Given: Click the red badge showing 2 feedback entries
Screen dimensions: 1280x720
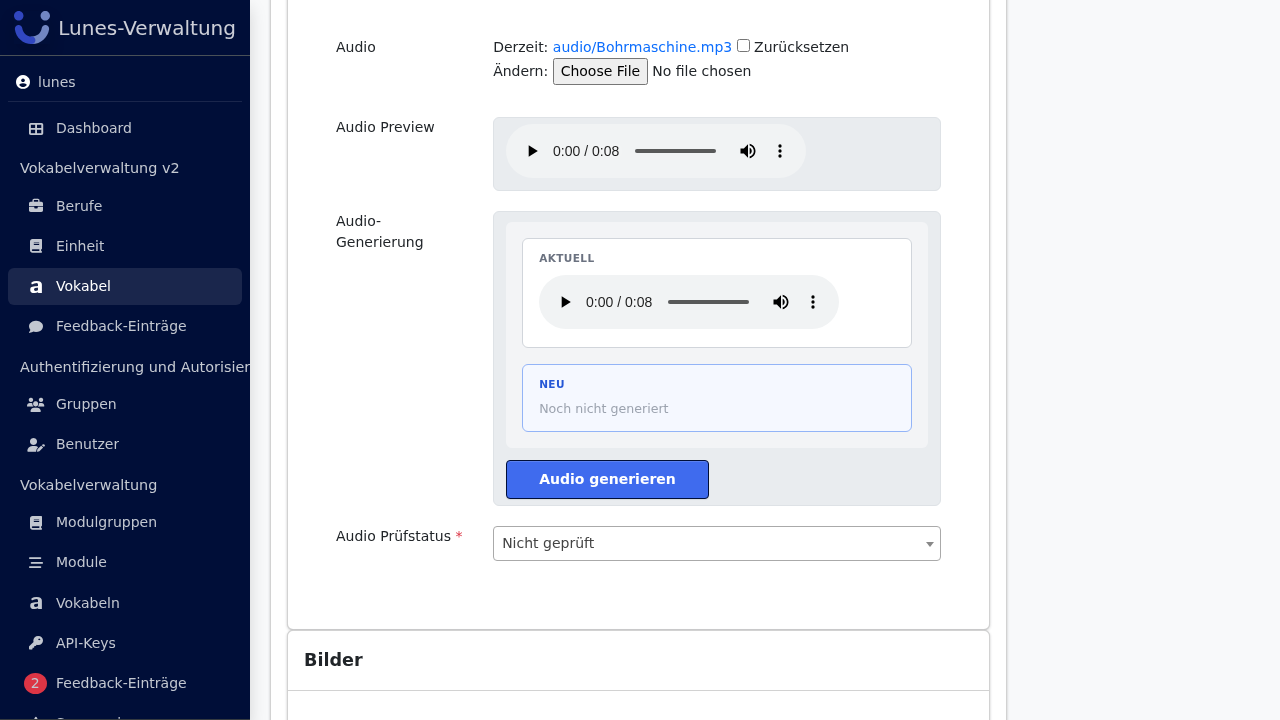Looking at the screenshot, I should (x=35, y=683).
